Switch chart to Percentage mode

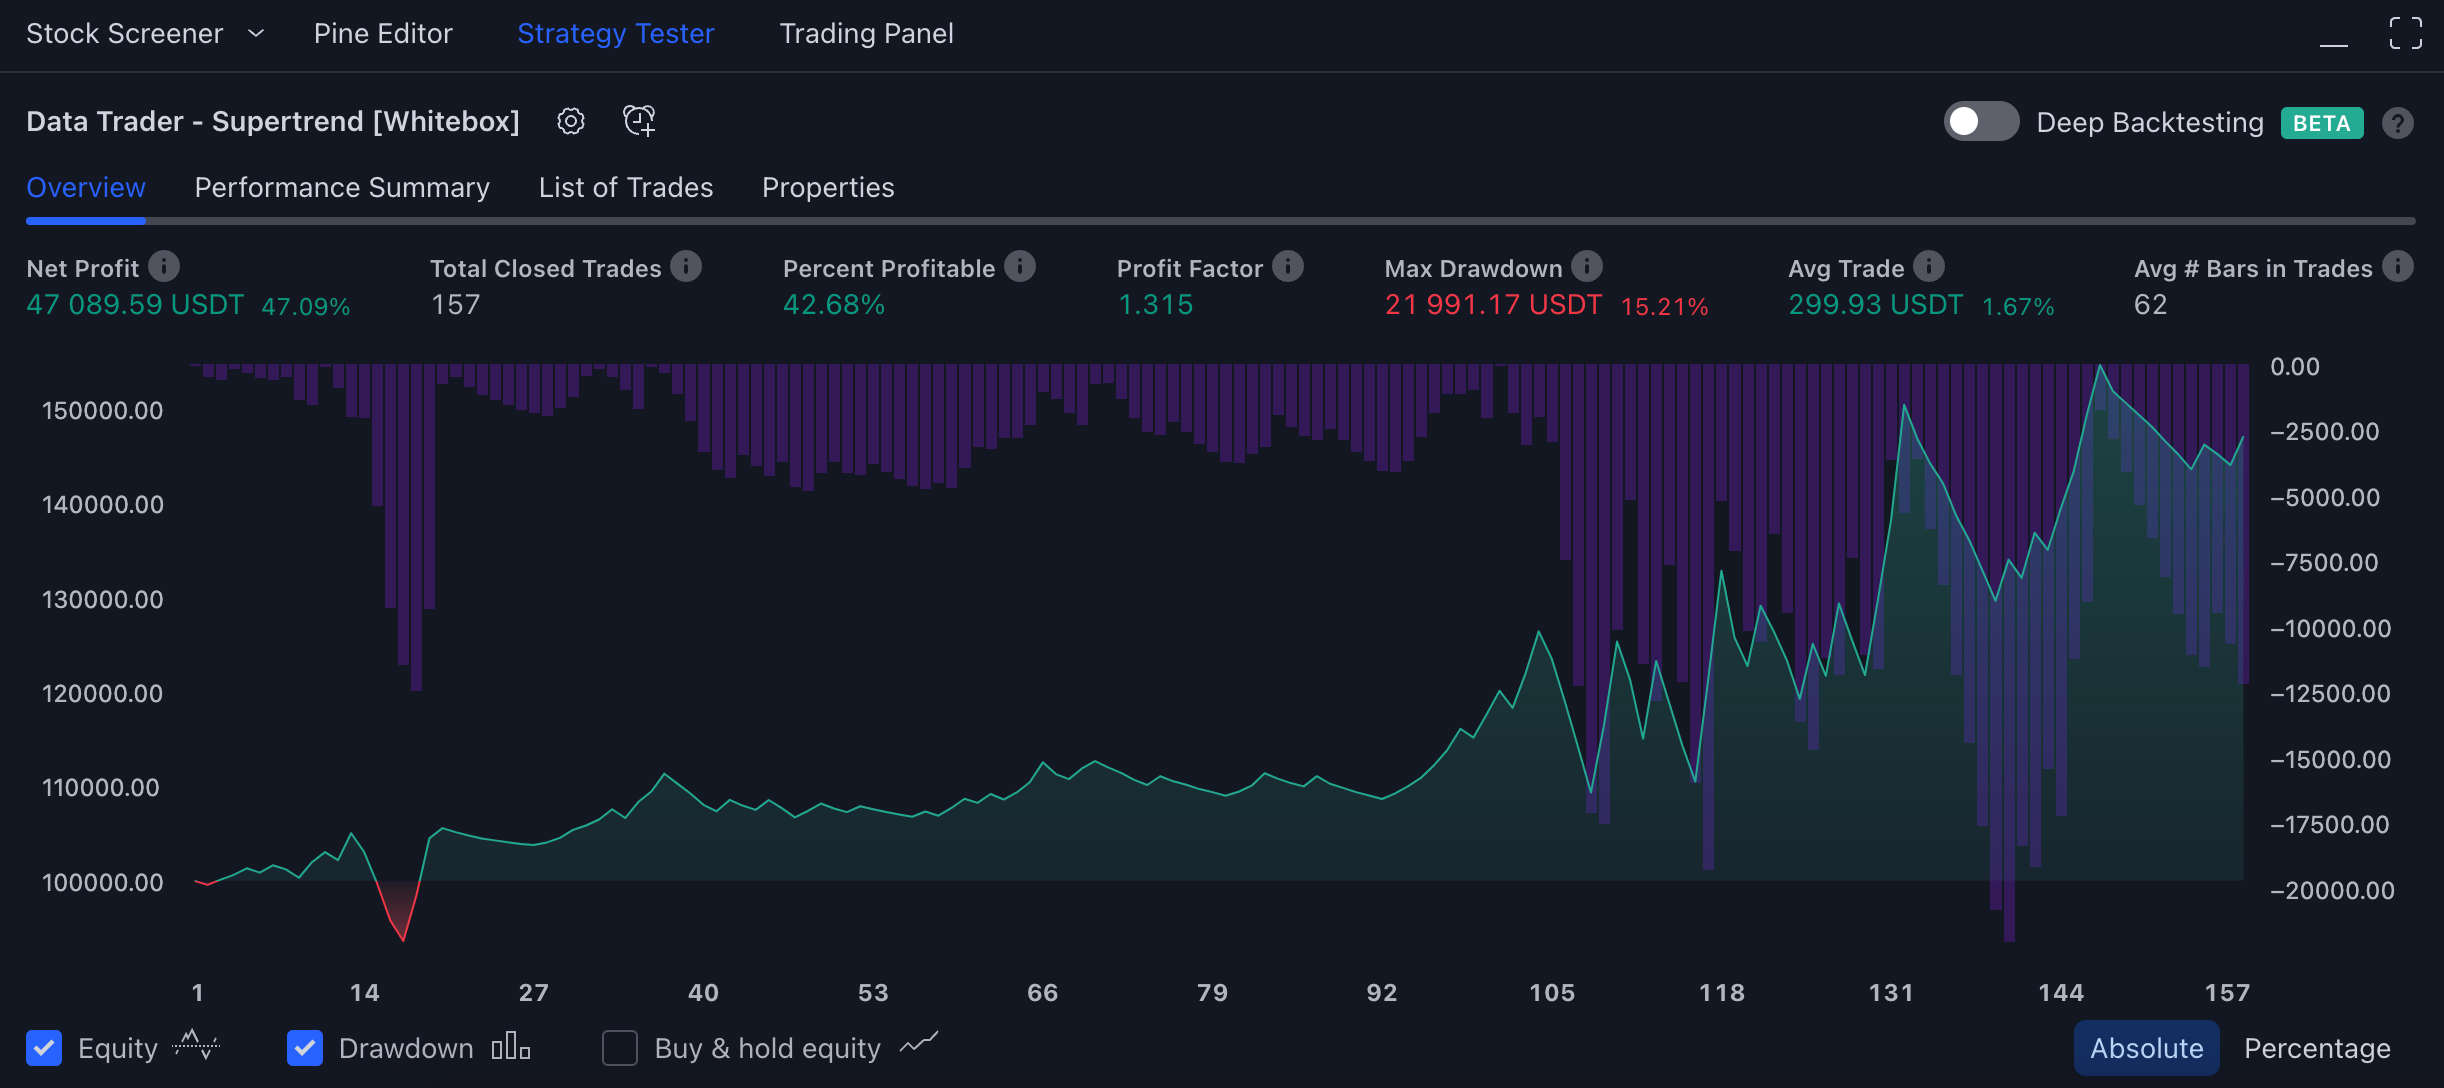(2317, 1048)
